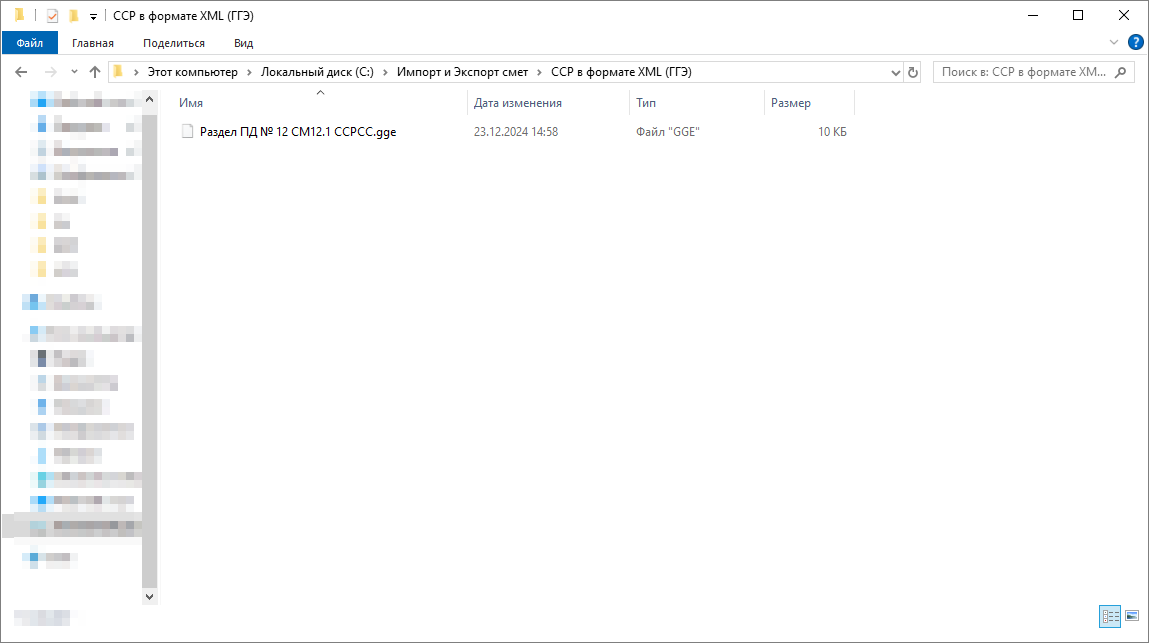Click the New Folder icon in title bar
The image size is (1149, 643).
(x=73, y=15)
